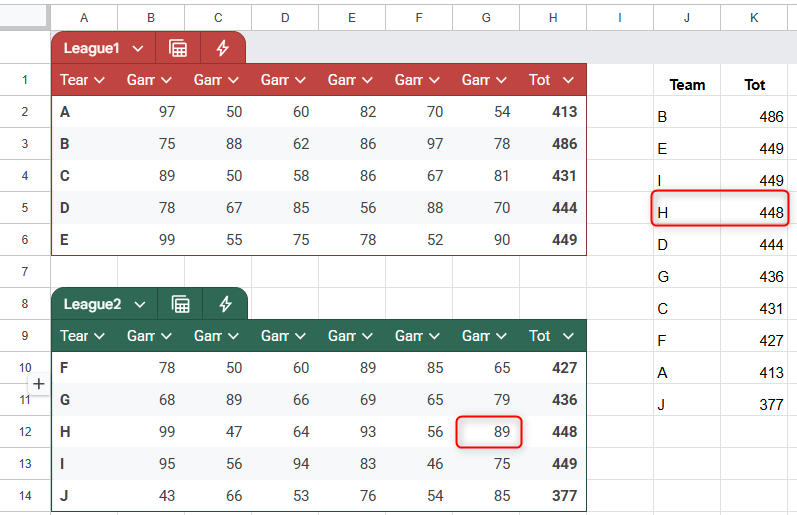
Task: Open League1 Team column filter dropdown
Action: click(x=99, y=80)
